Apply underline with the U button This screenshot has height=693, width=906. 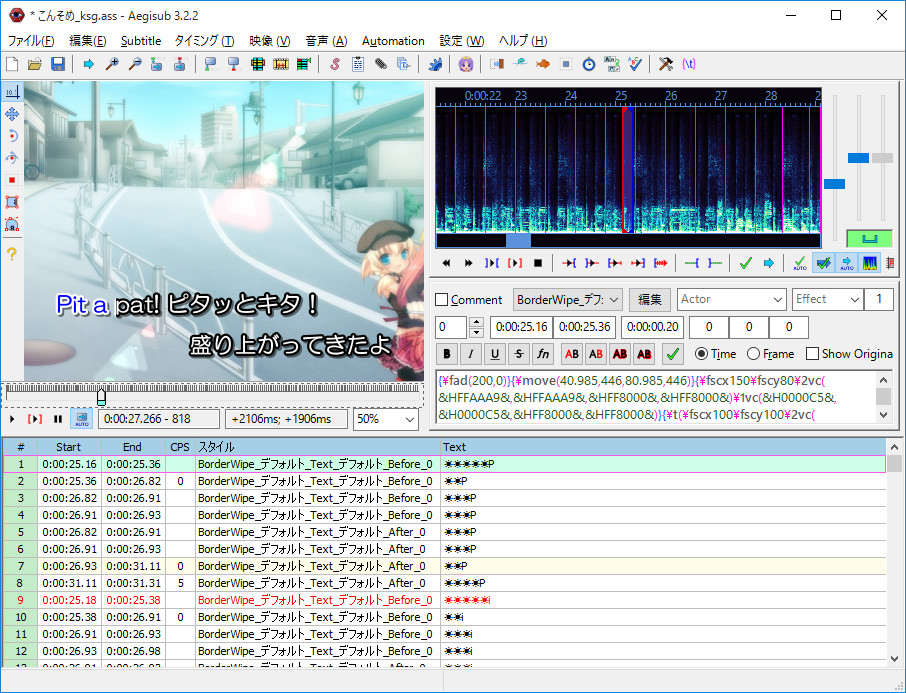pyautogui.click(x=495, y=354)
